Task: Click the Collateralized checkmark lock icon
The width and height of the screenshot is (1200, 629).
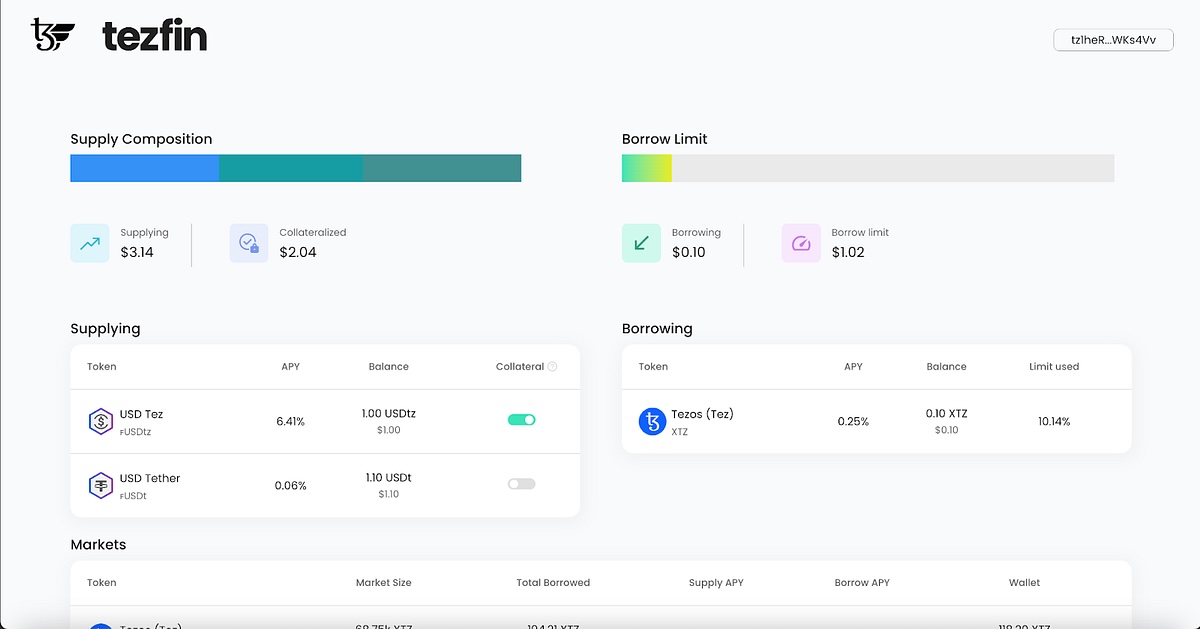Action: (248, 243)
